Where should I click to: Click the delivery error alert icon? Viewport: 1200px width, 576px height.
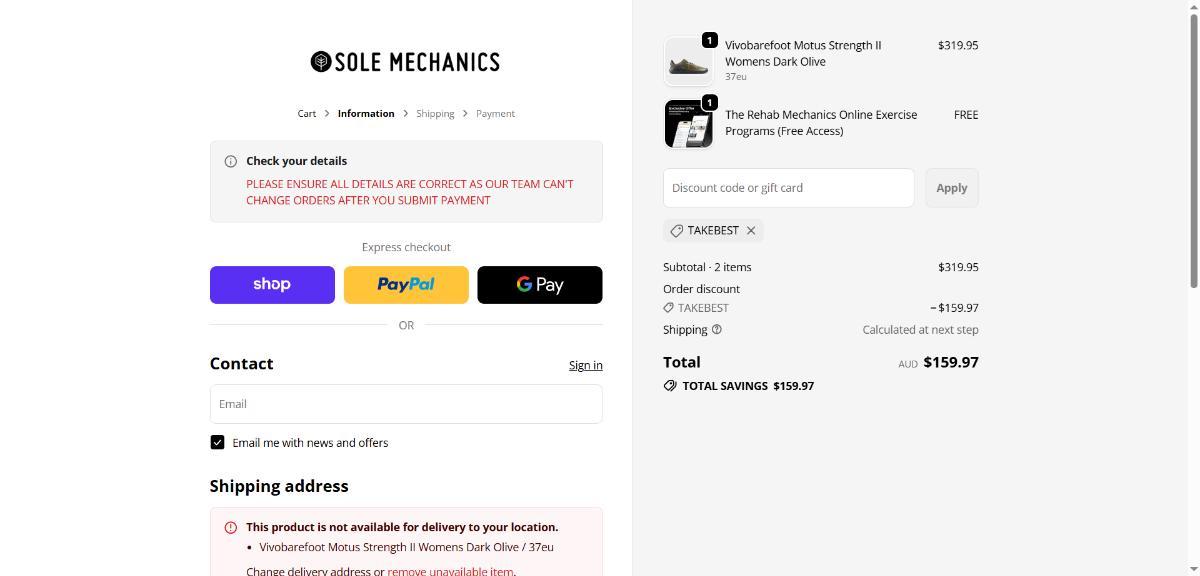coord(231,527)
